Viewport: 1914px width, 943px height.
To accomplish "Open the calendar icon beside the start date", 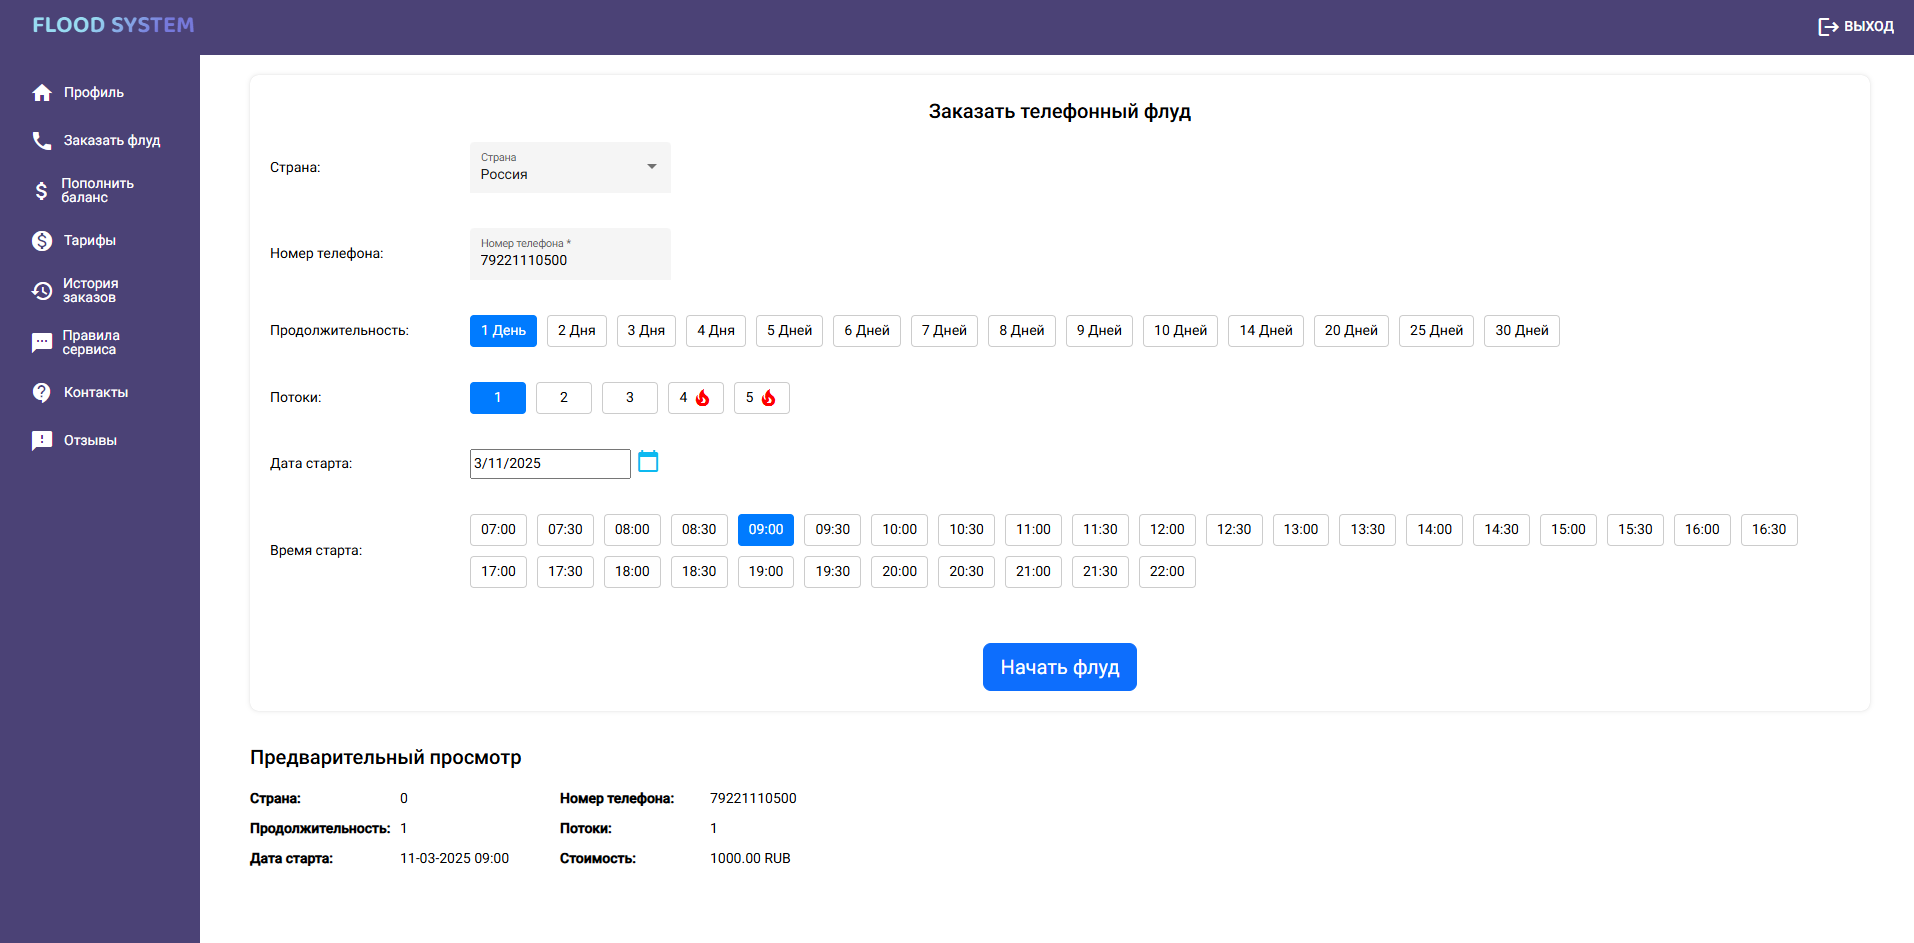I will pos(648,462).
